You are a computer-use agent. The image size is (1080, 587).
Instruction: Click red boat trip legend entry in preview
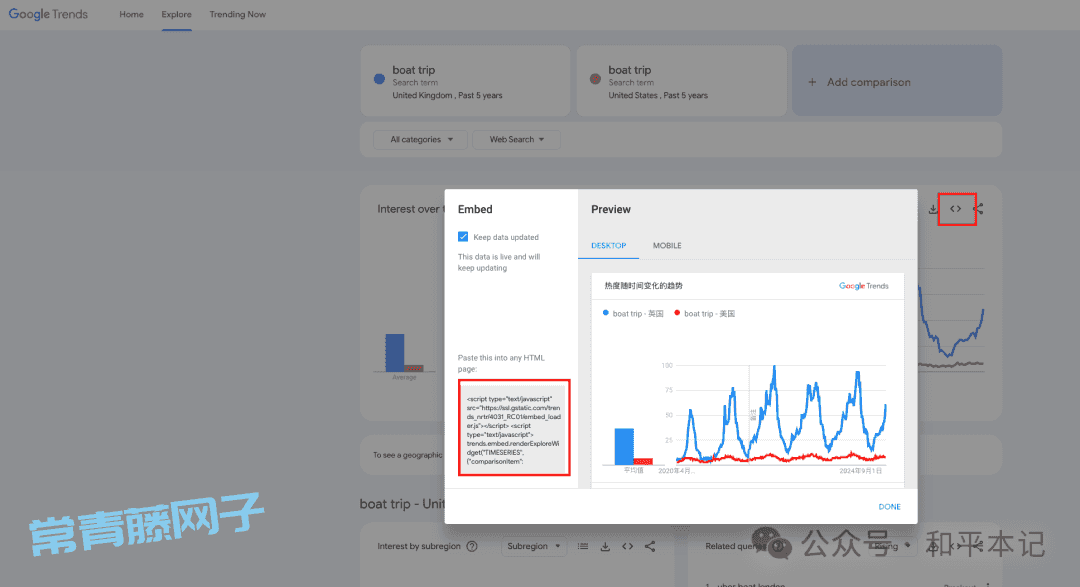pyautogui.click(x=705, y=313)
